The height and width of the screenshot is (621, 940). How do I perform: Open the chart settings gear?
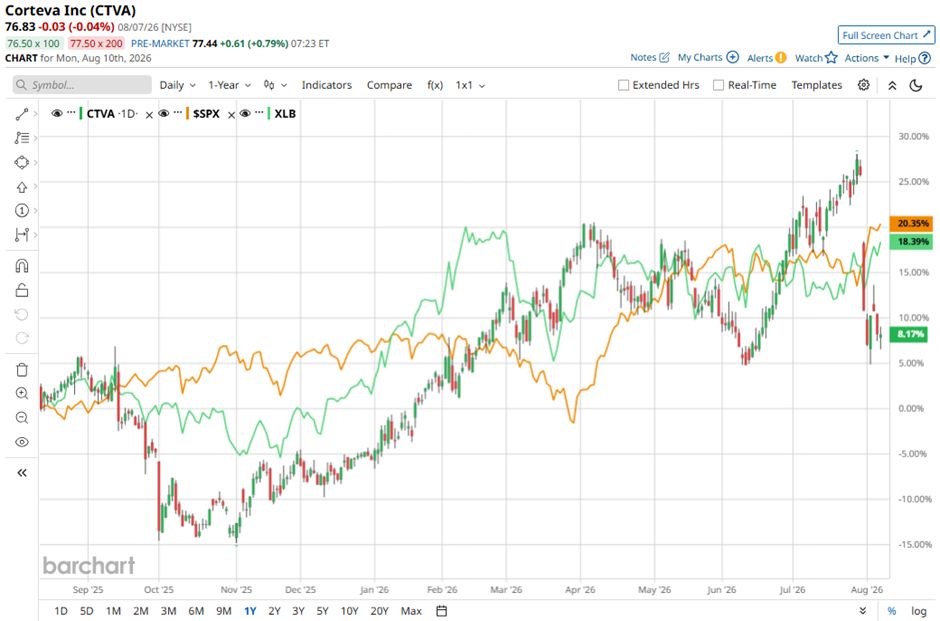click(863, 85)
